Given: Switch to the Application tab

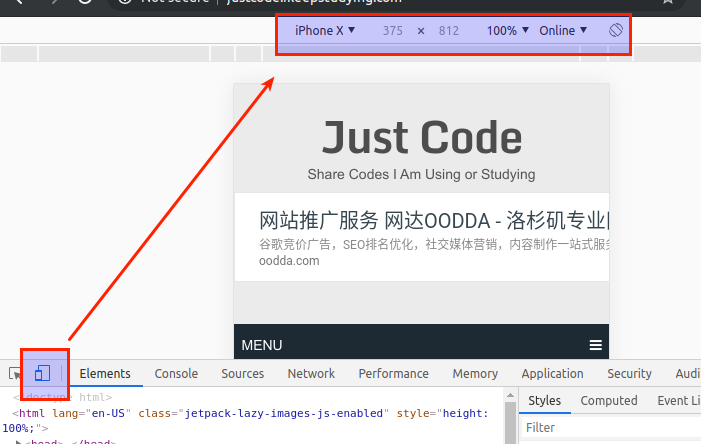Looking at the screenshot, I should pos(553,373).
